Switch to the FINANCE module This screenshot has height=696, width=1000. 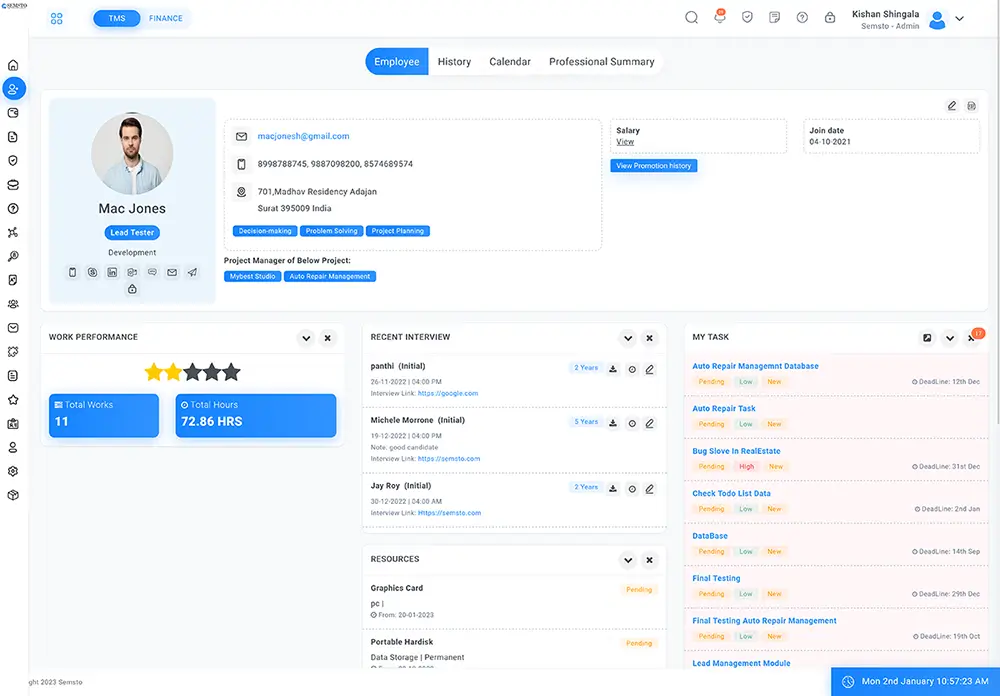[x=166, y=19]
